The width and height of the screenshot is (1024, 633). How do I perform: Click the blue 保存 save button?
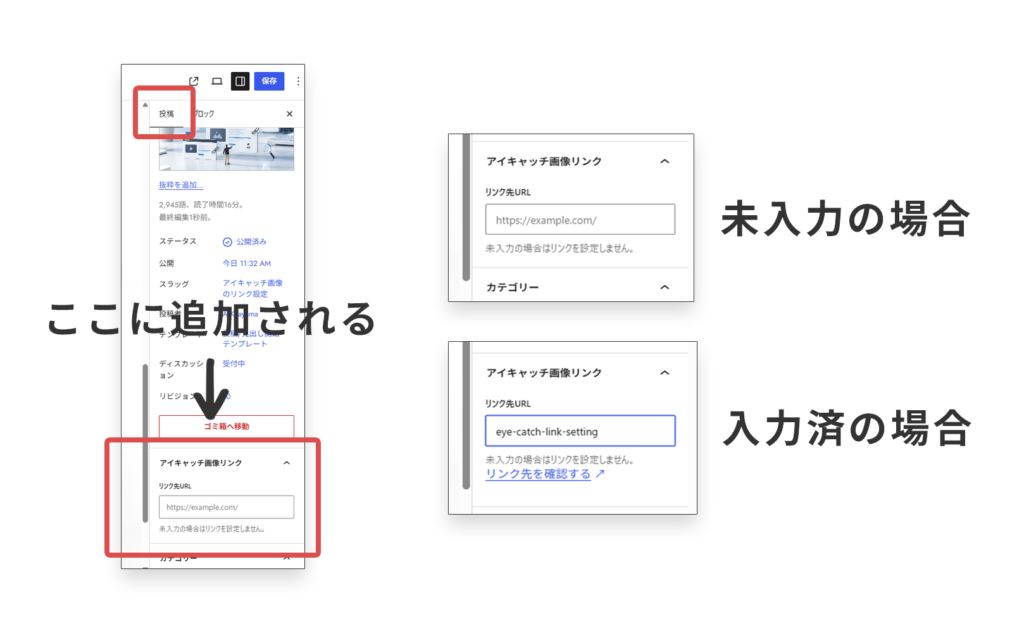pos(269,81)
